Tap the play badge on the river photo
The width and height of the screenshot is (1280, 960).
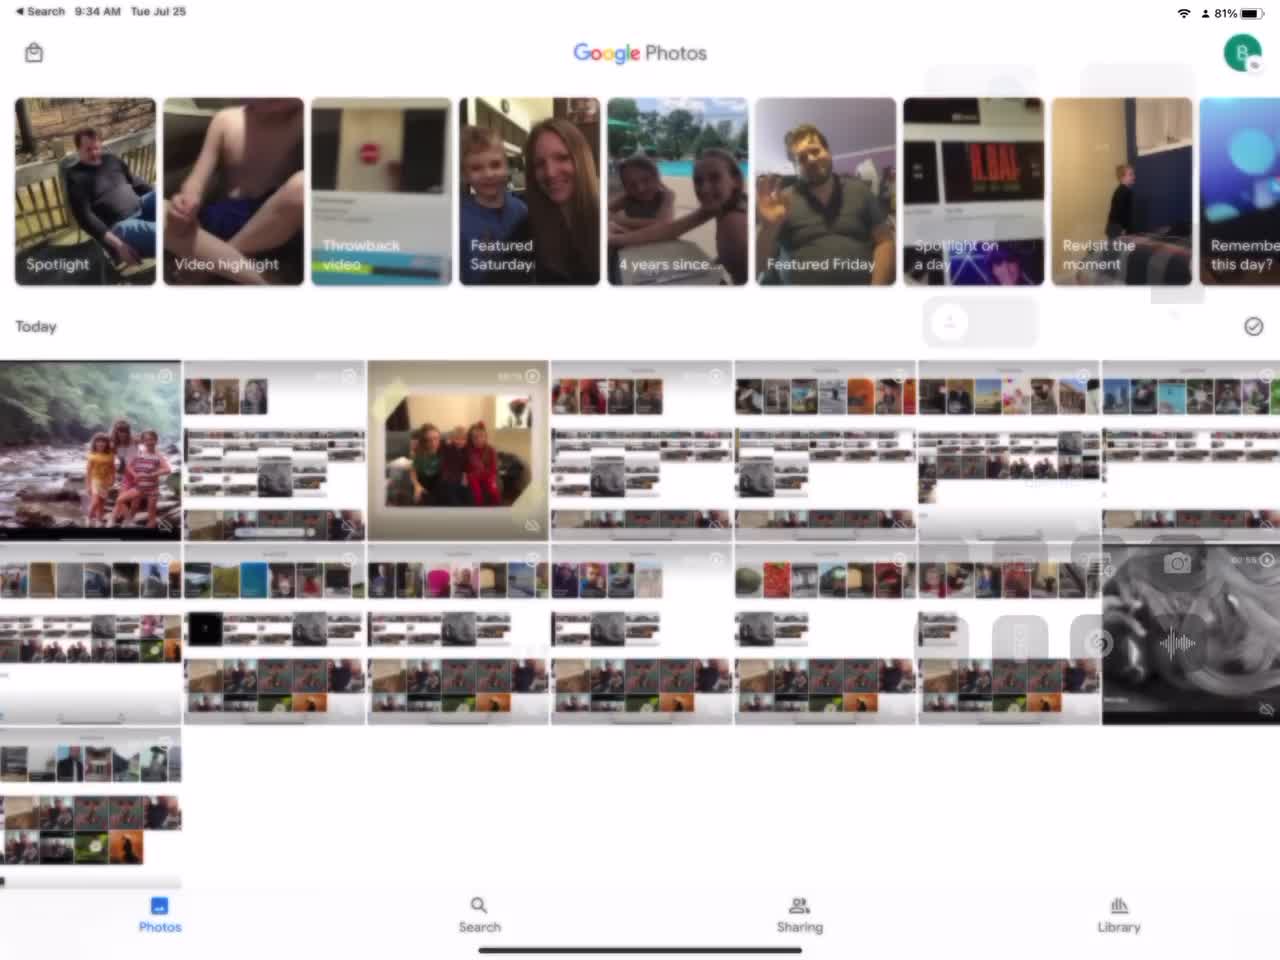point(165,376)
